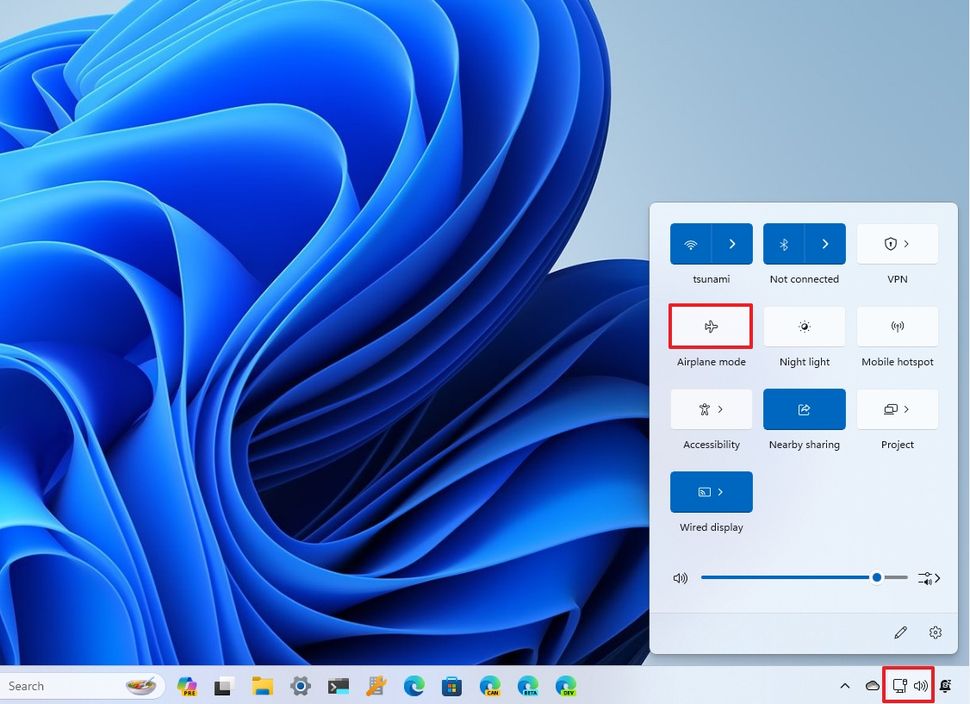Show hidden icons via the tray chevron
This screenshot has width=970, height=704.
(x=844, y=686)
